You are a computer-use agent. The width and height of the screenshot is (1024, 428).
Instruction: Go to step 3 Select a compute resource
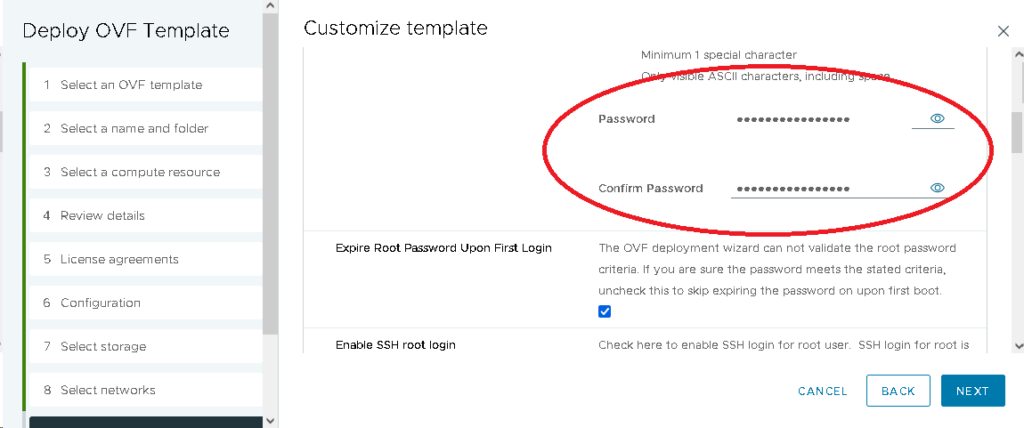pyautogui.click(x=139, y=172)
